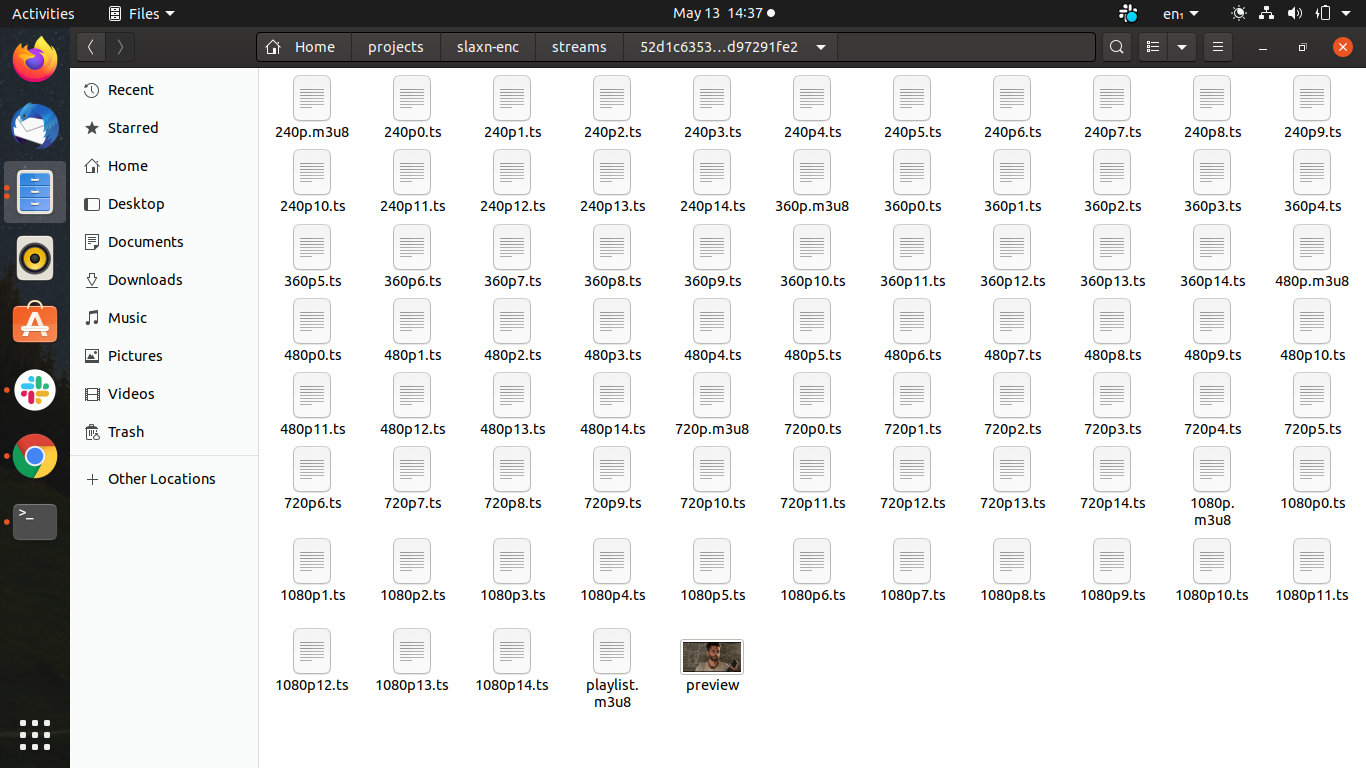This screenshot has height=768, width=1366.
Task: Open view options dropdown arrow
Action: 1182,47
